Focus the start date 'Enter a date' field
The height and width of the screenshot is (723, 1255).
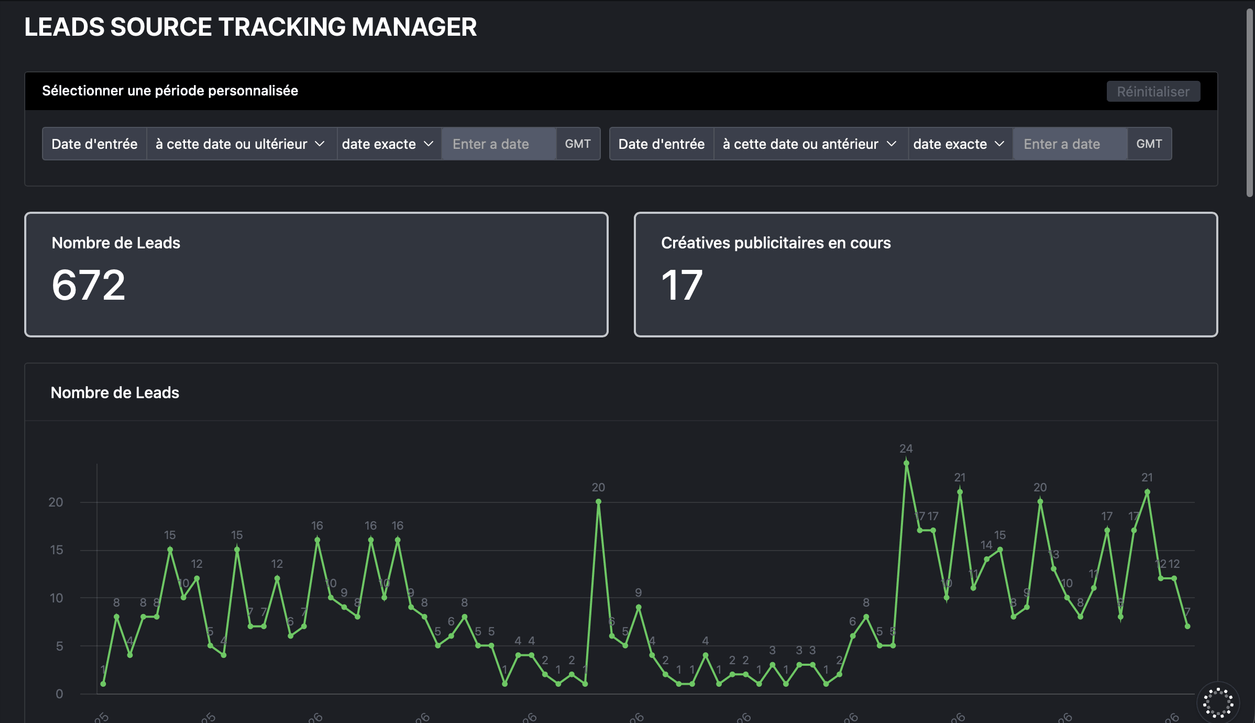(499, 144)
